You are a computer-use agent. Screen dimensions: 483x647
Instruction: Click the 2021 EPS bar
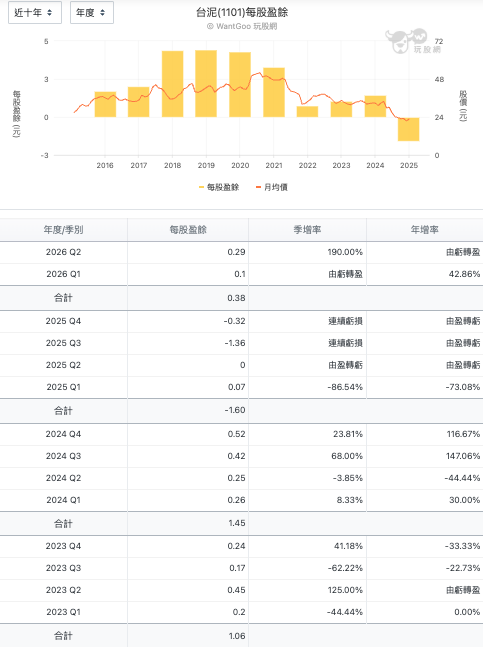click(x=274, y=92)
